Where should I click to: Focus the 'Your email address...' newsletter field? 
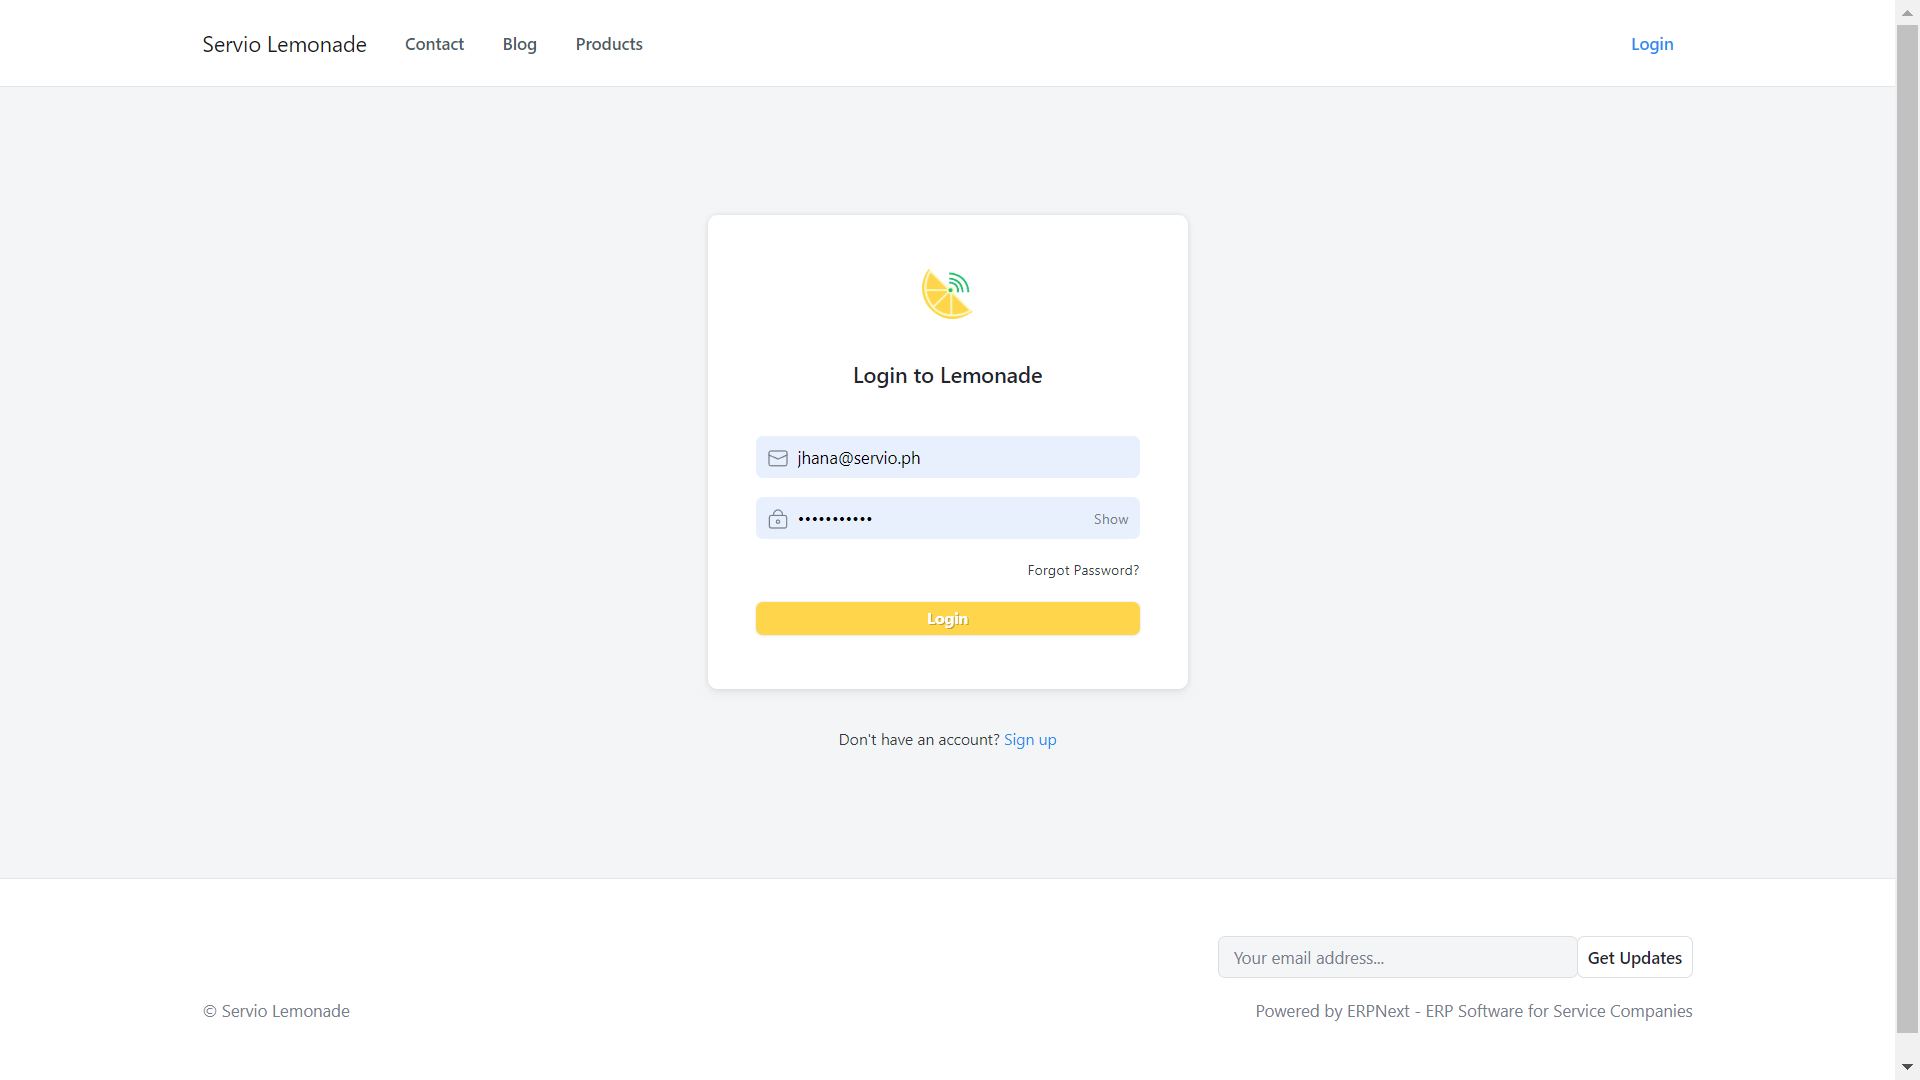point(1397,958)
